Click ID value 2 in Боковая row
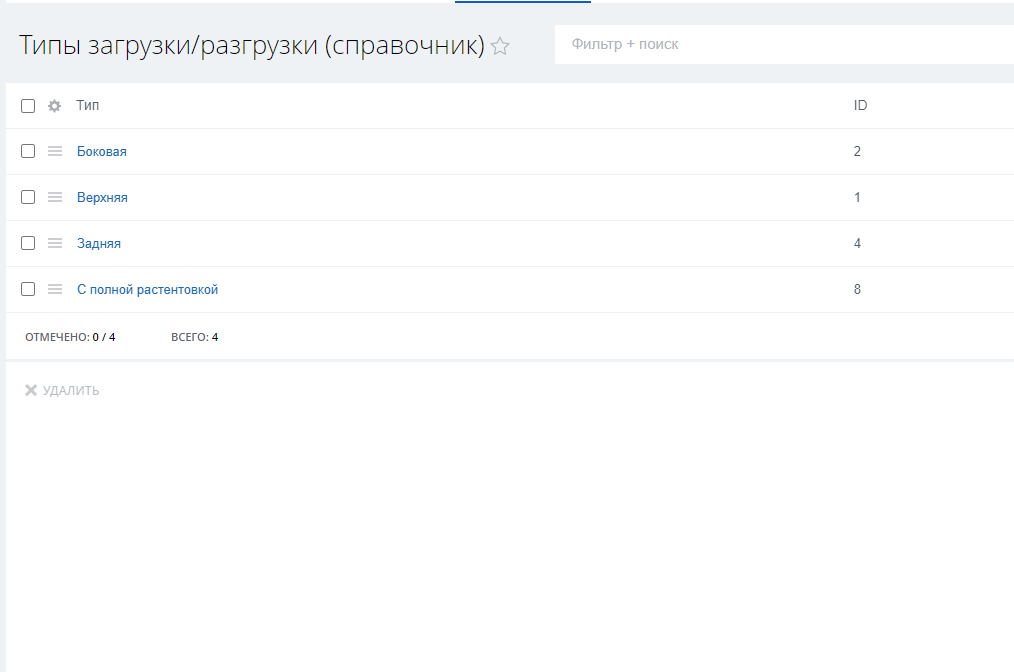This screenshot has height=672, width=1014. [x=858, y=151]
